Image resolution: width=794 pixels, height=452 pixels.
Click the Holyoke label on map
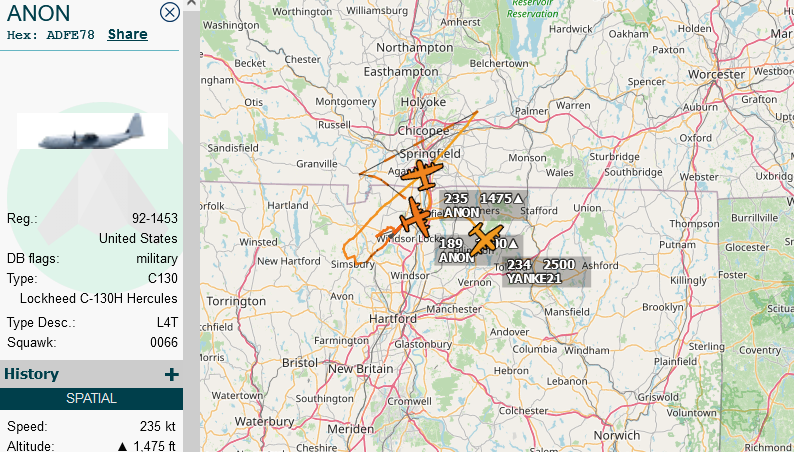[x=423, y=102]
